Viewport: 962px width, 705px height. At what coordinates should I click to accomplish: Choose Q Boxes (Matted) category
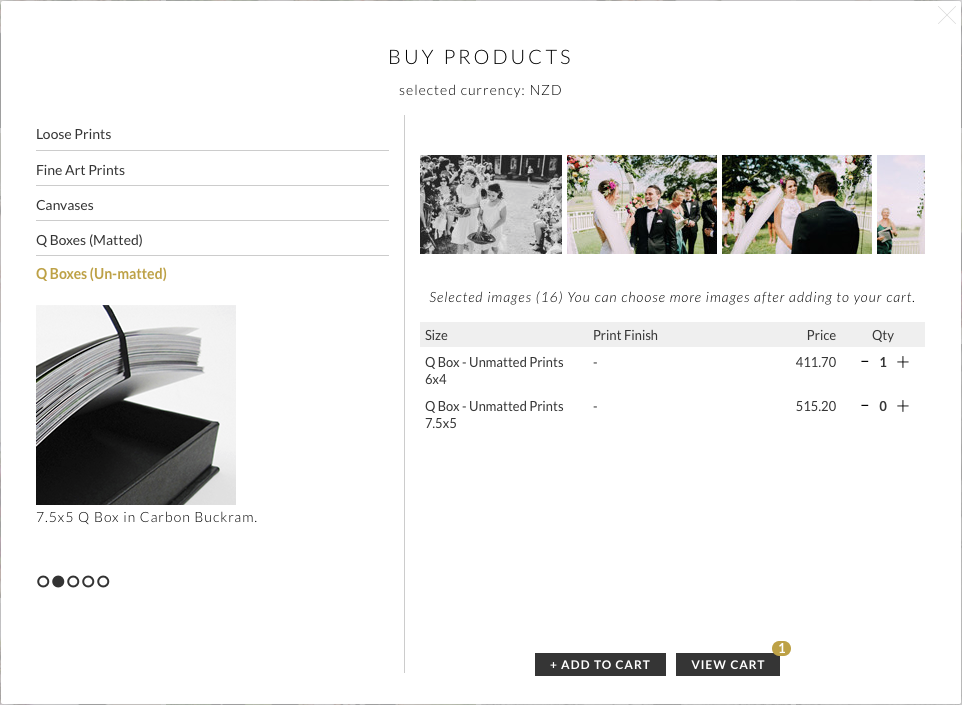(89, 240)
